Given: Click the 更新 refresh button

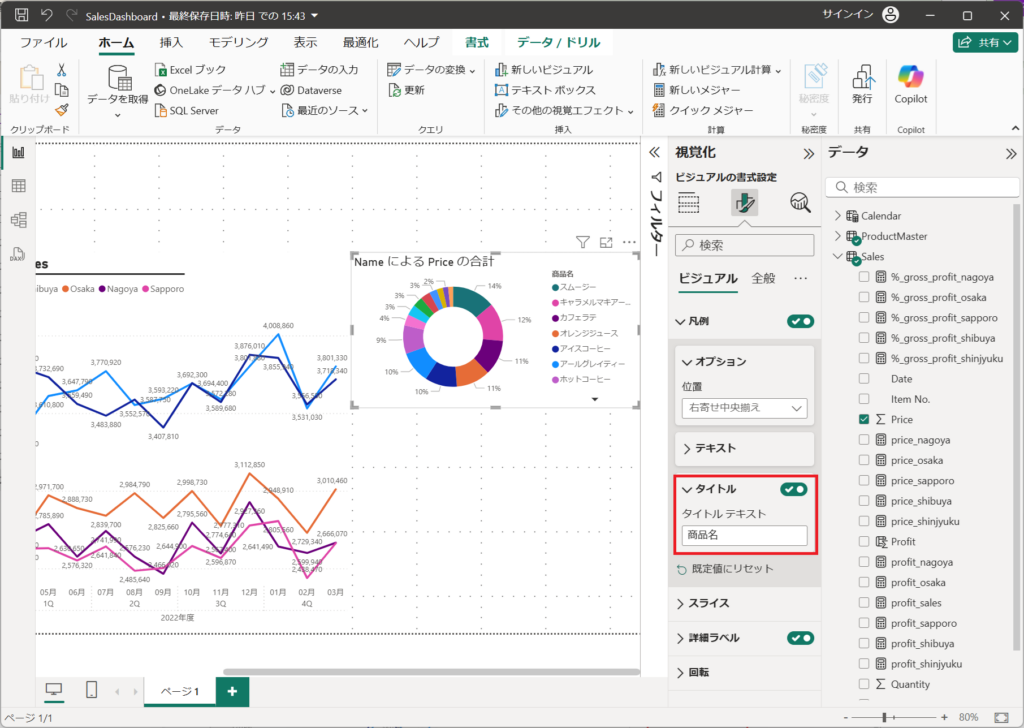Looking at the screenshot, I should [x=406, y=90].
